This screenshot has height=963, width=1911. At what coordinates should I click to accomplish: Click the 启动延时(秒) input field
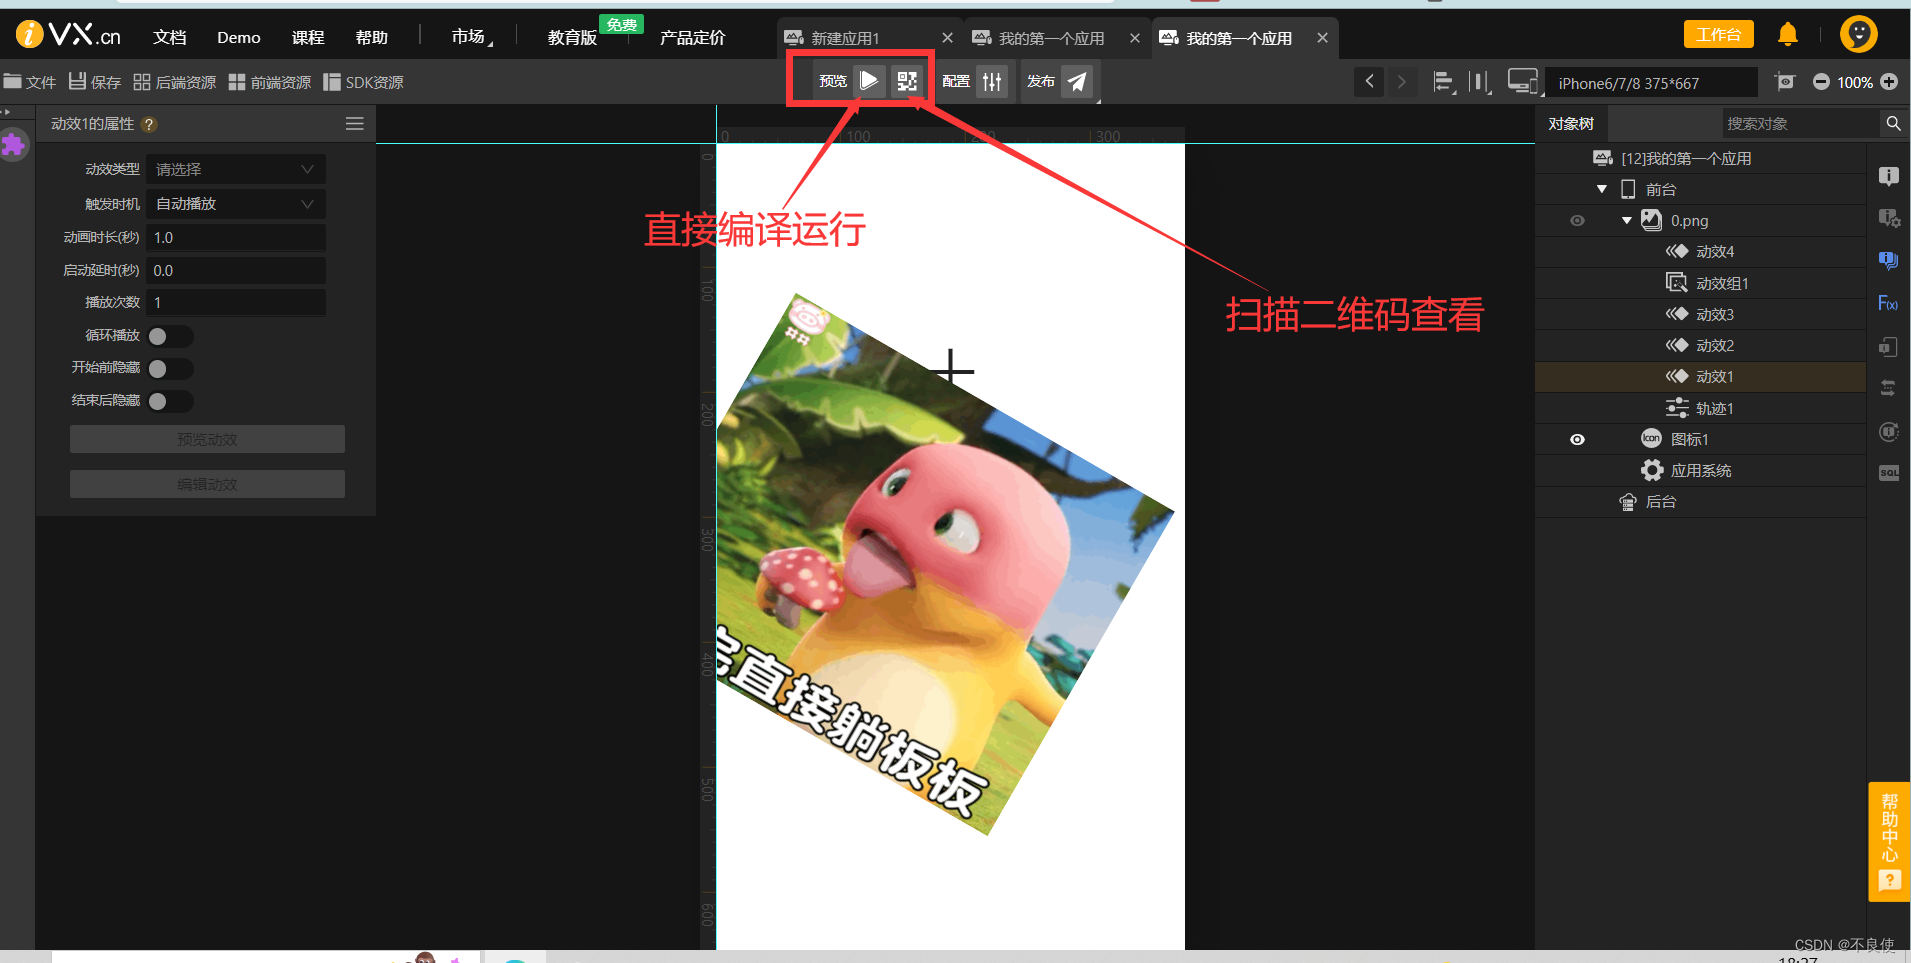pos(236,270)
